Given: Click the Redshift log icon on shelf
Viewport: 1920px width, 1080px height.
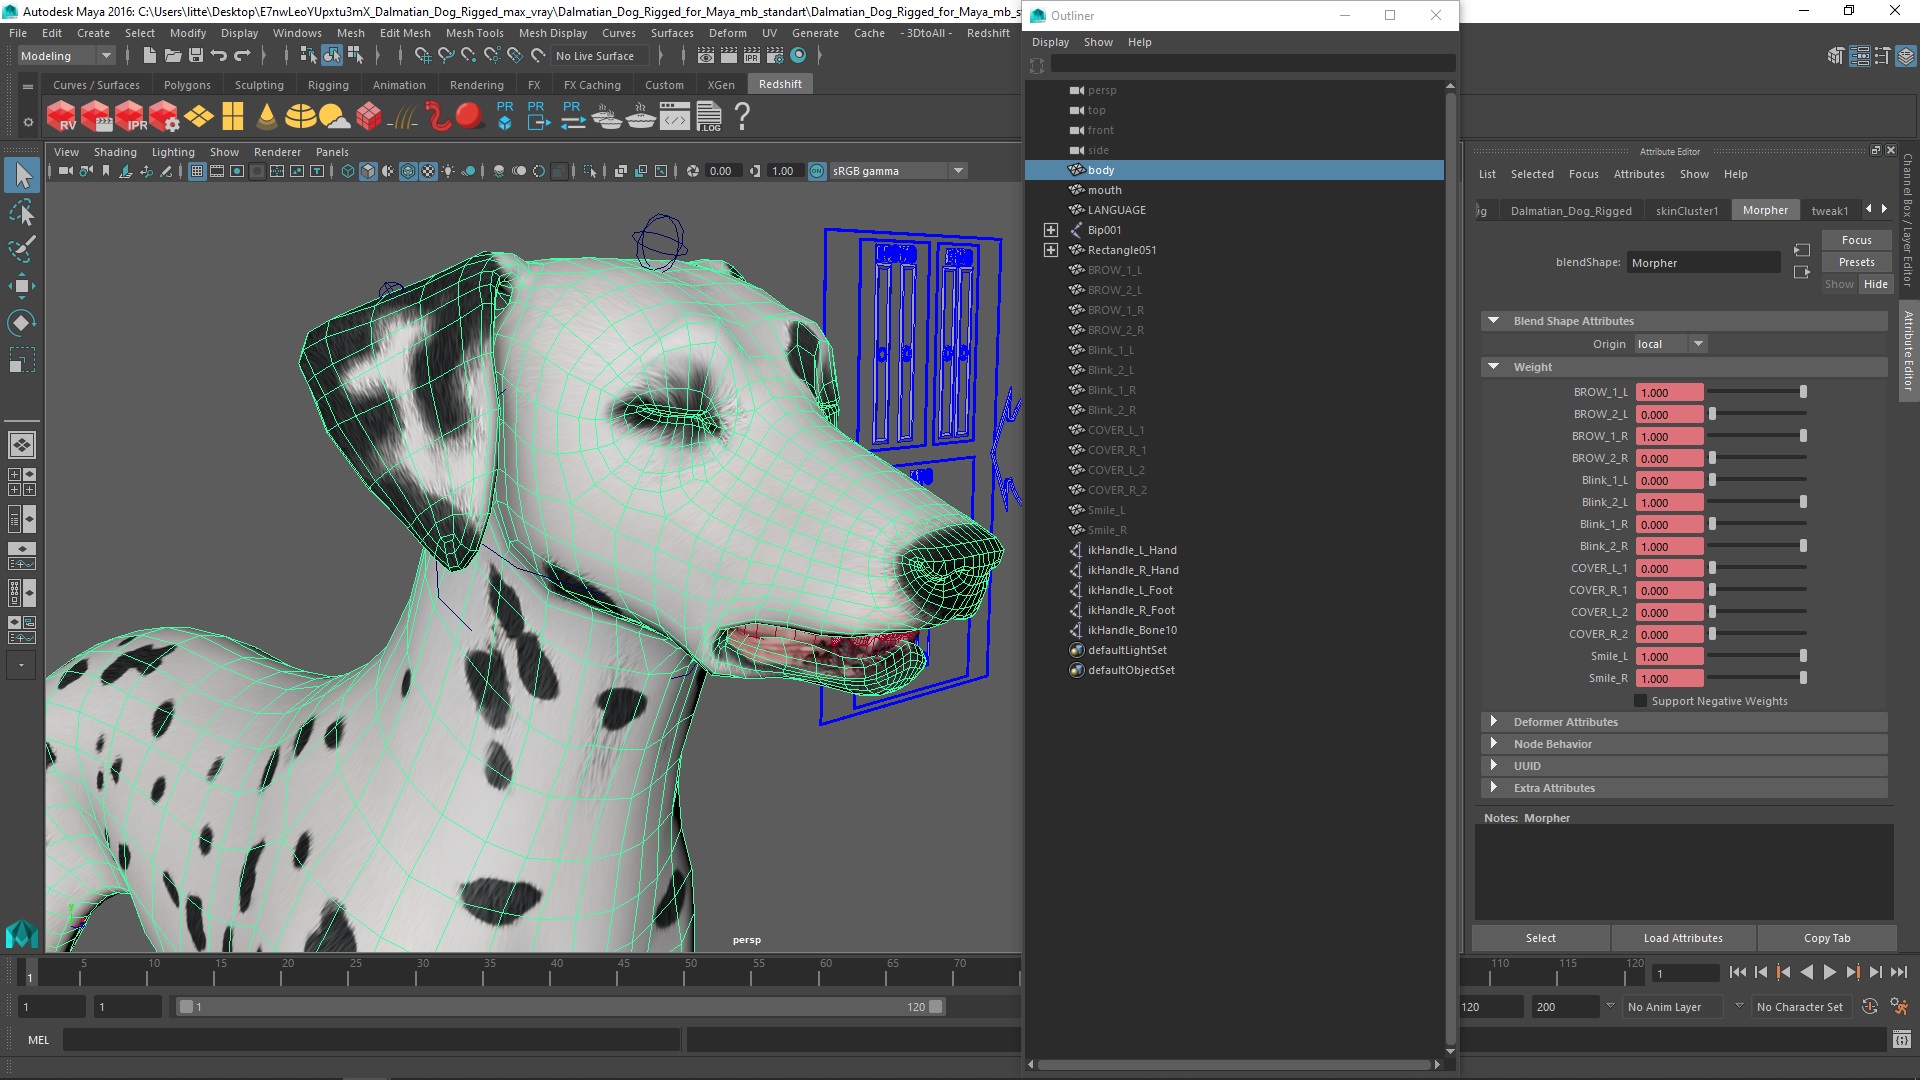Looking at the screenshot, I should [709, 117].
